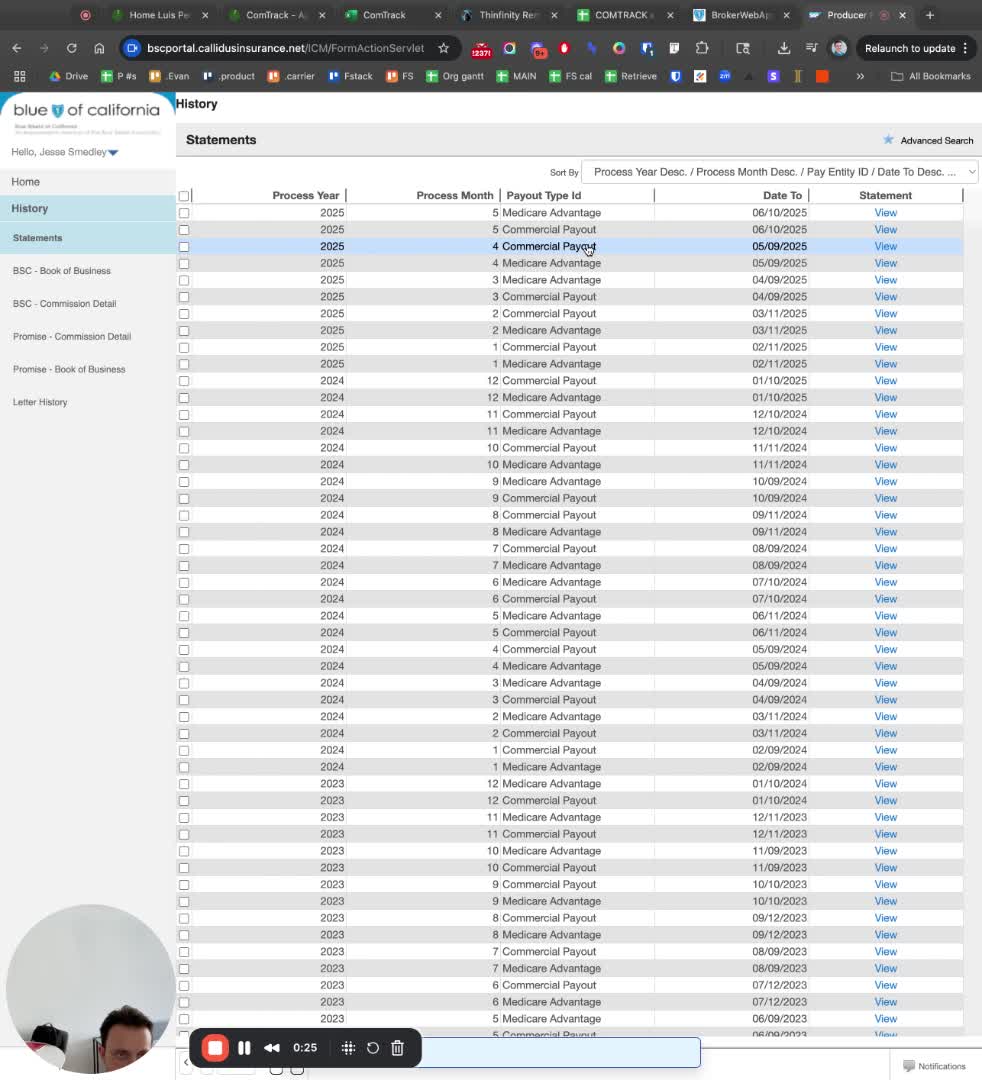The height and width of the screenshot is (1080, 982).
Task: Click the Relaunch to update button
Action: click(917, 48)
